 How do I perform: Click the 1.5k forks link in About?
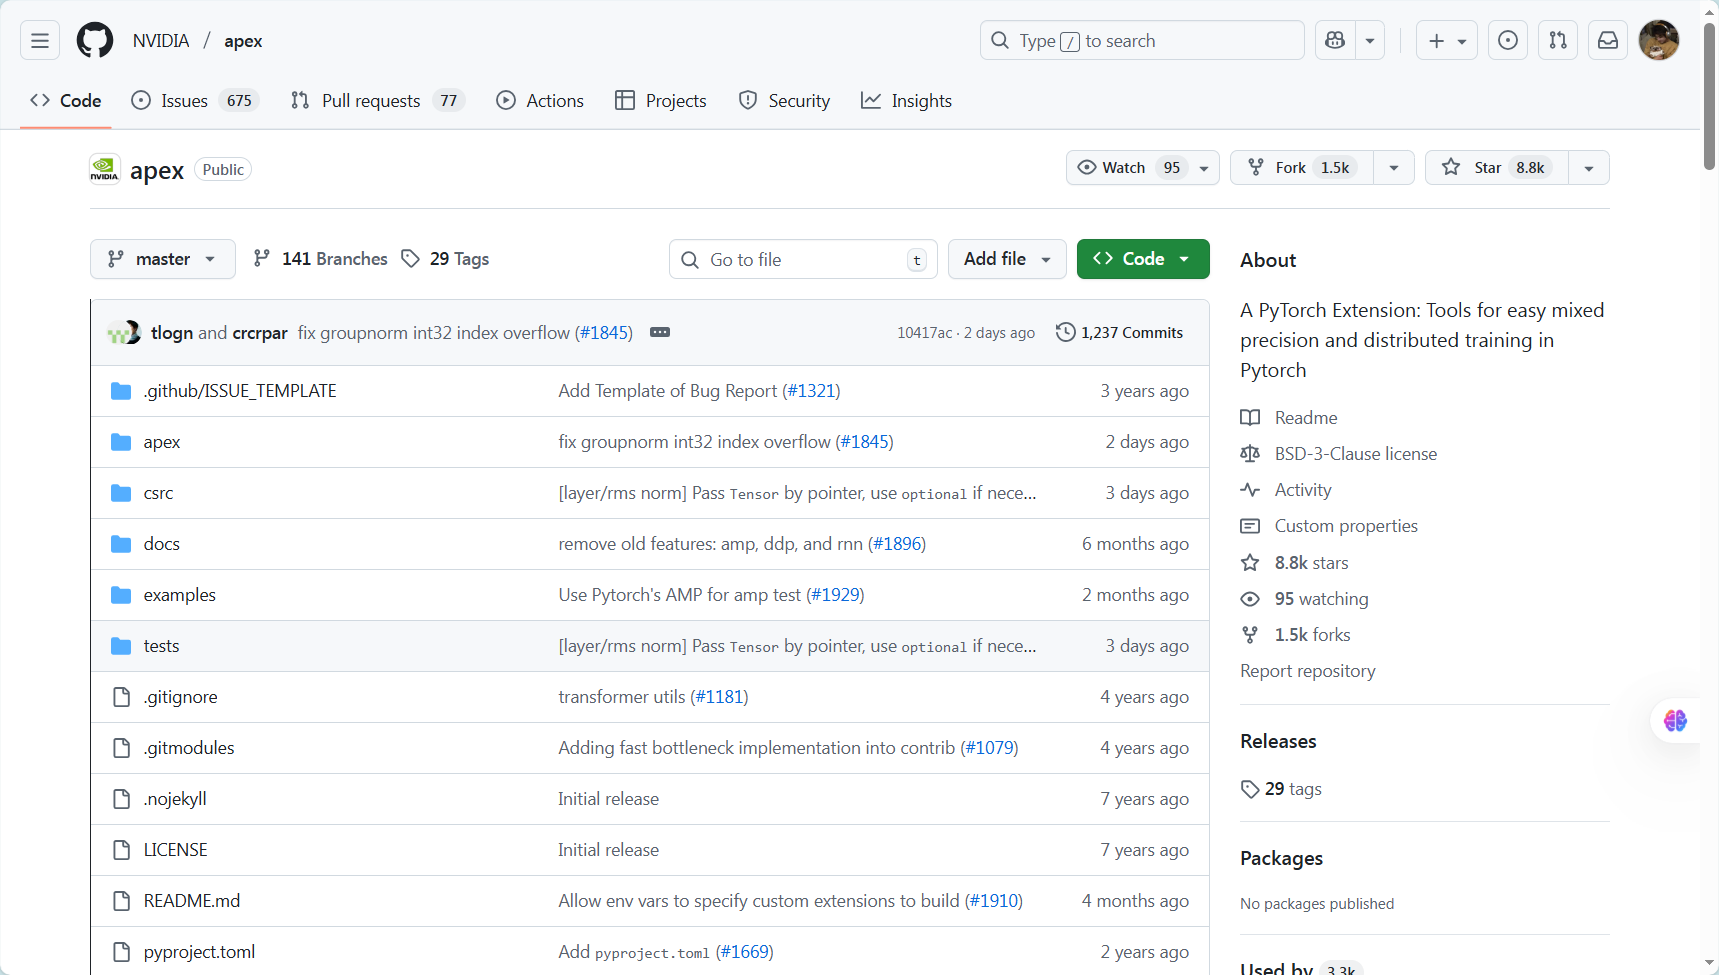click(1296, 635)
